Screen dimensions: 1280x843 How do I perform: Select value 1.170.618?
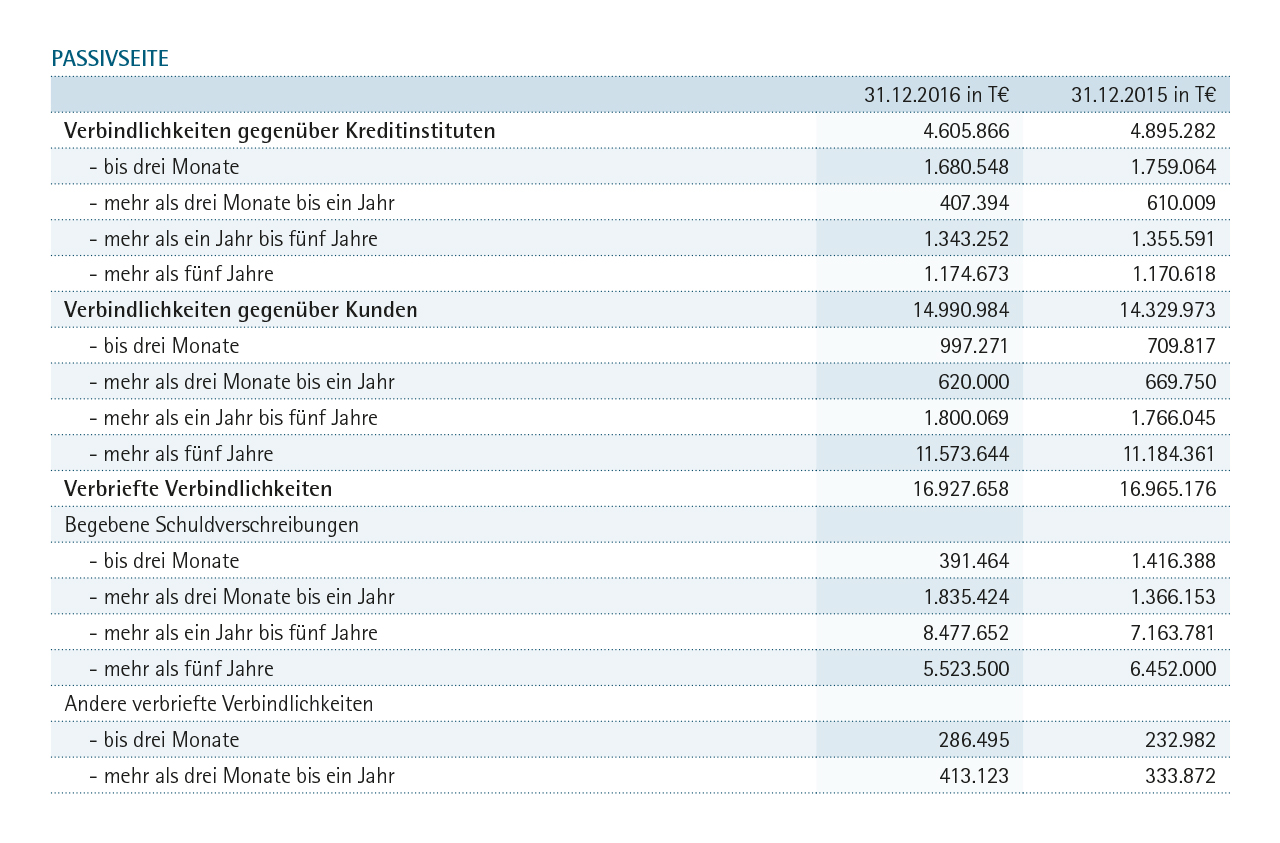(1174, 274)
